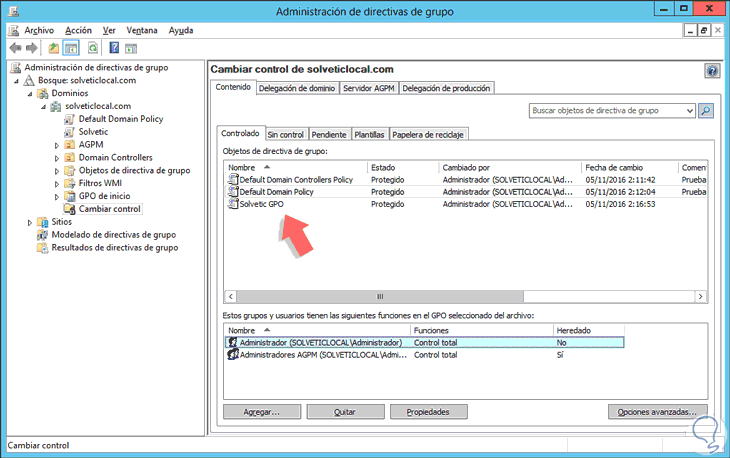Image resolution: width=730 pixels, height=458 pixels.
Task: Select Default Domain Policy tree item
Action: click(121, 119)
